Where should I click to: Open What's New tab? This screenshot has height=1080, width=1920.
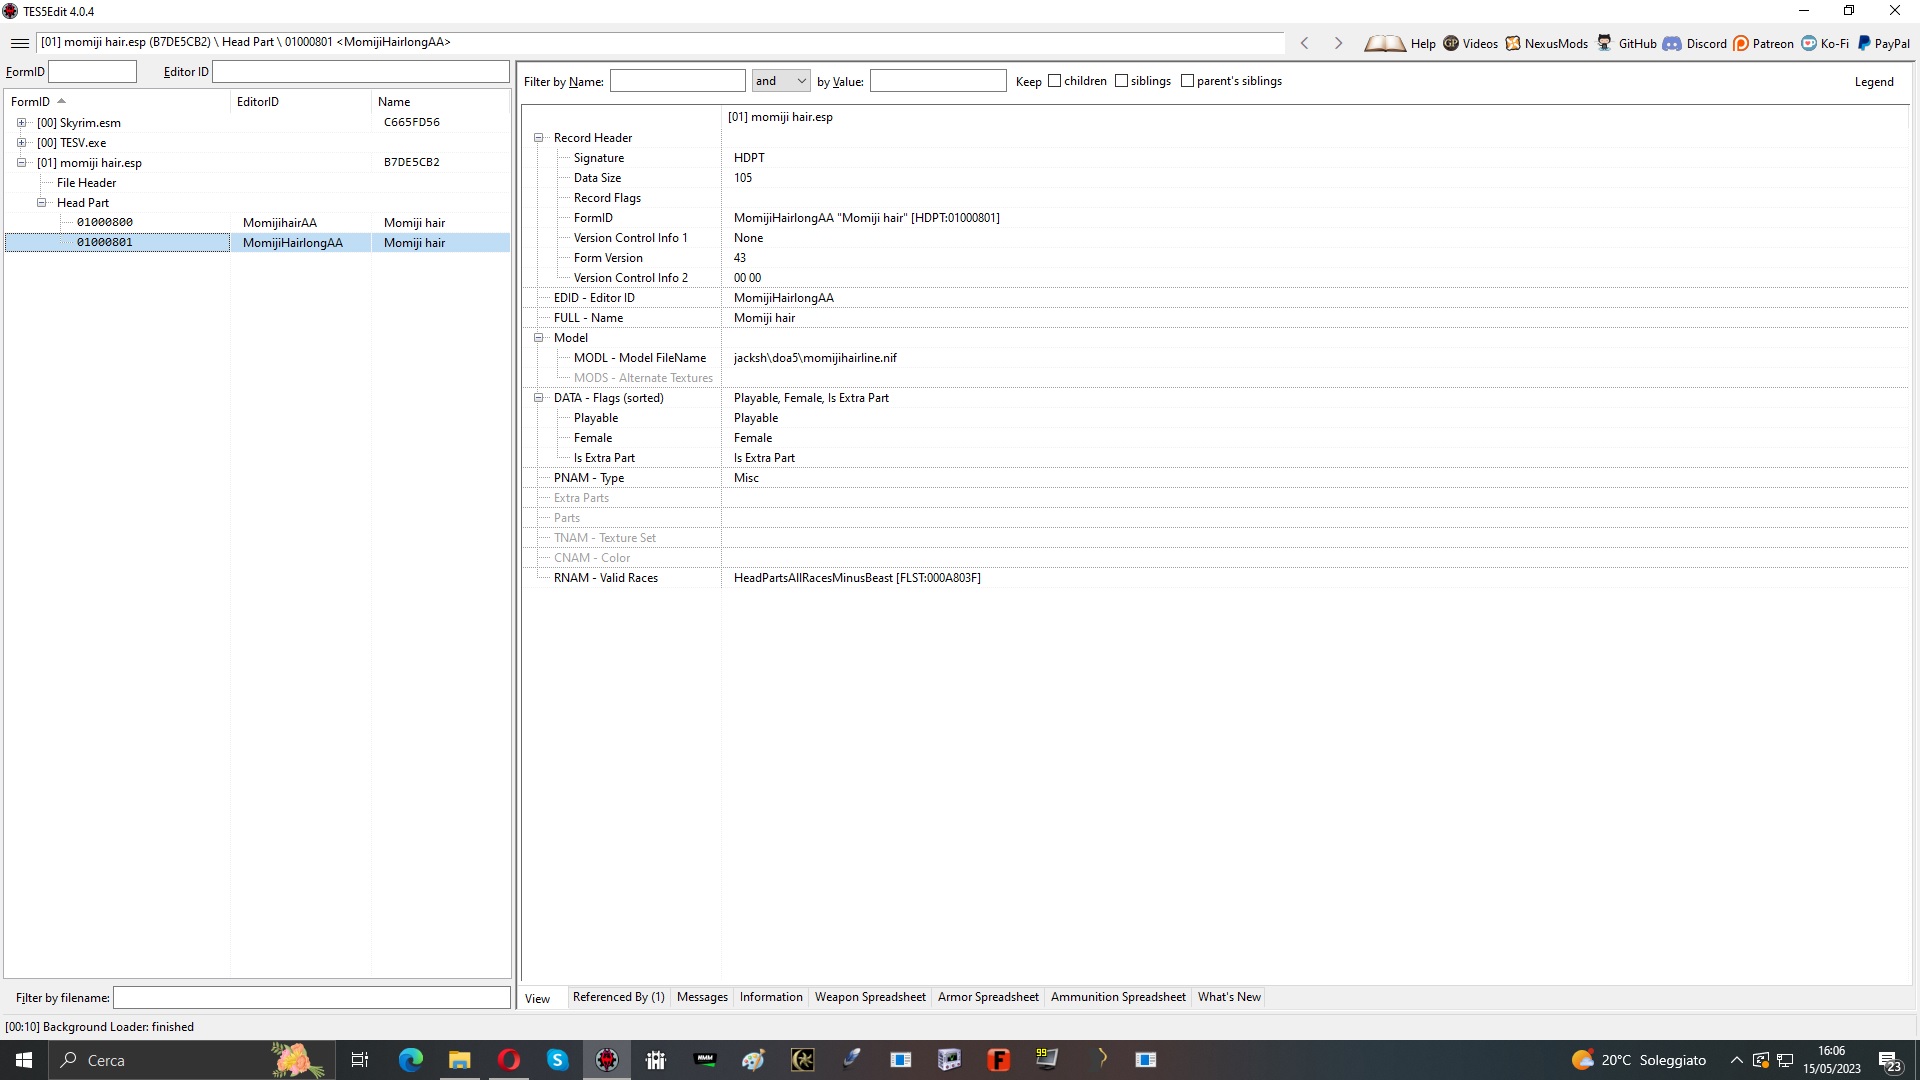1229,997
